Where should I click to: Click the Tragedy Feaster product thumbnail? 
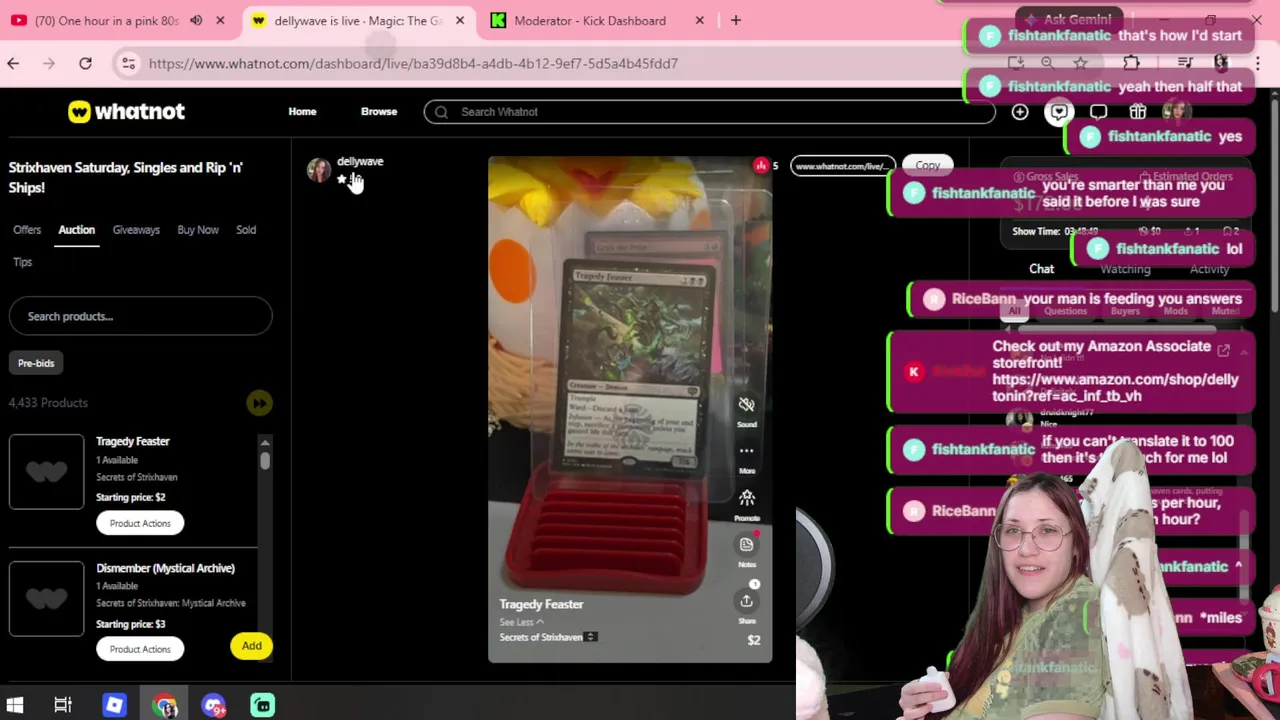(x=46, y=472)
